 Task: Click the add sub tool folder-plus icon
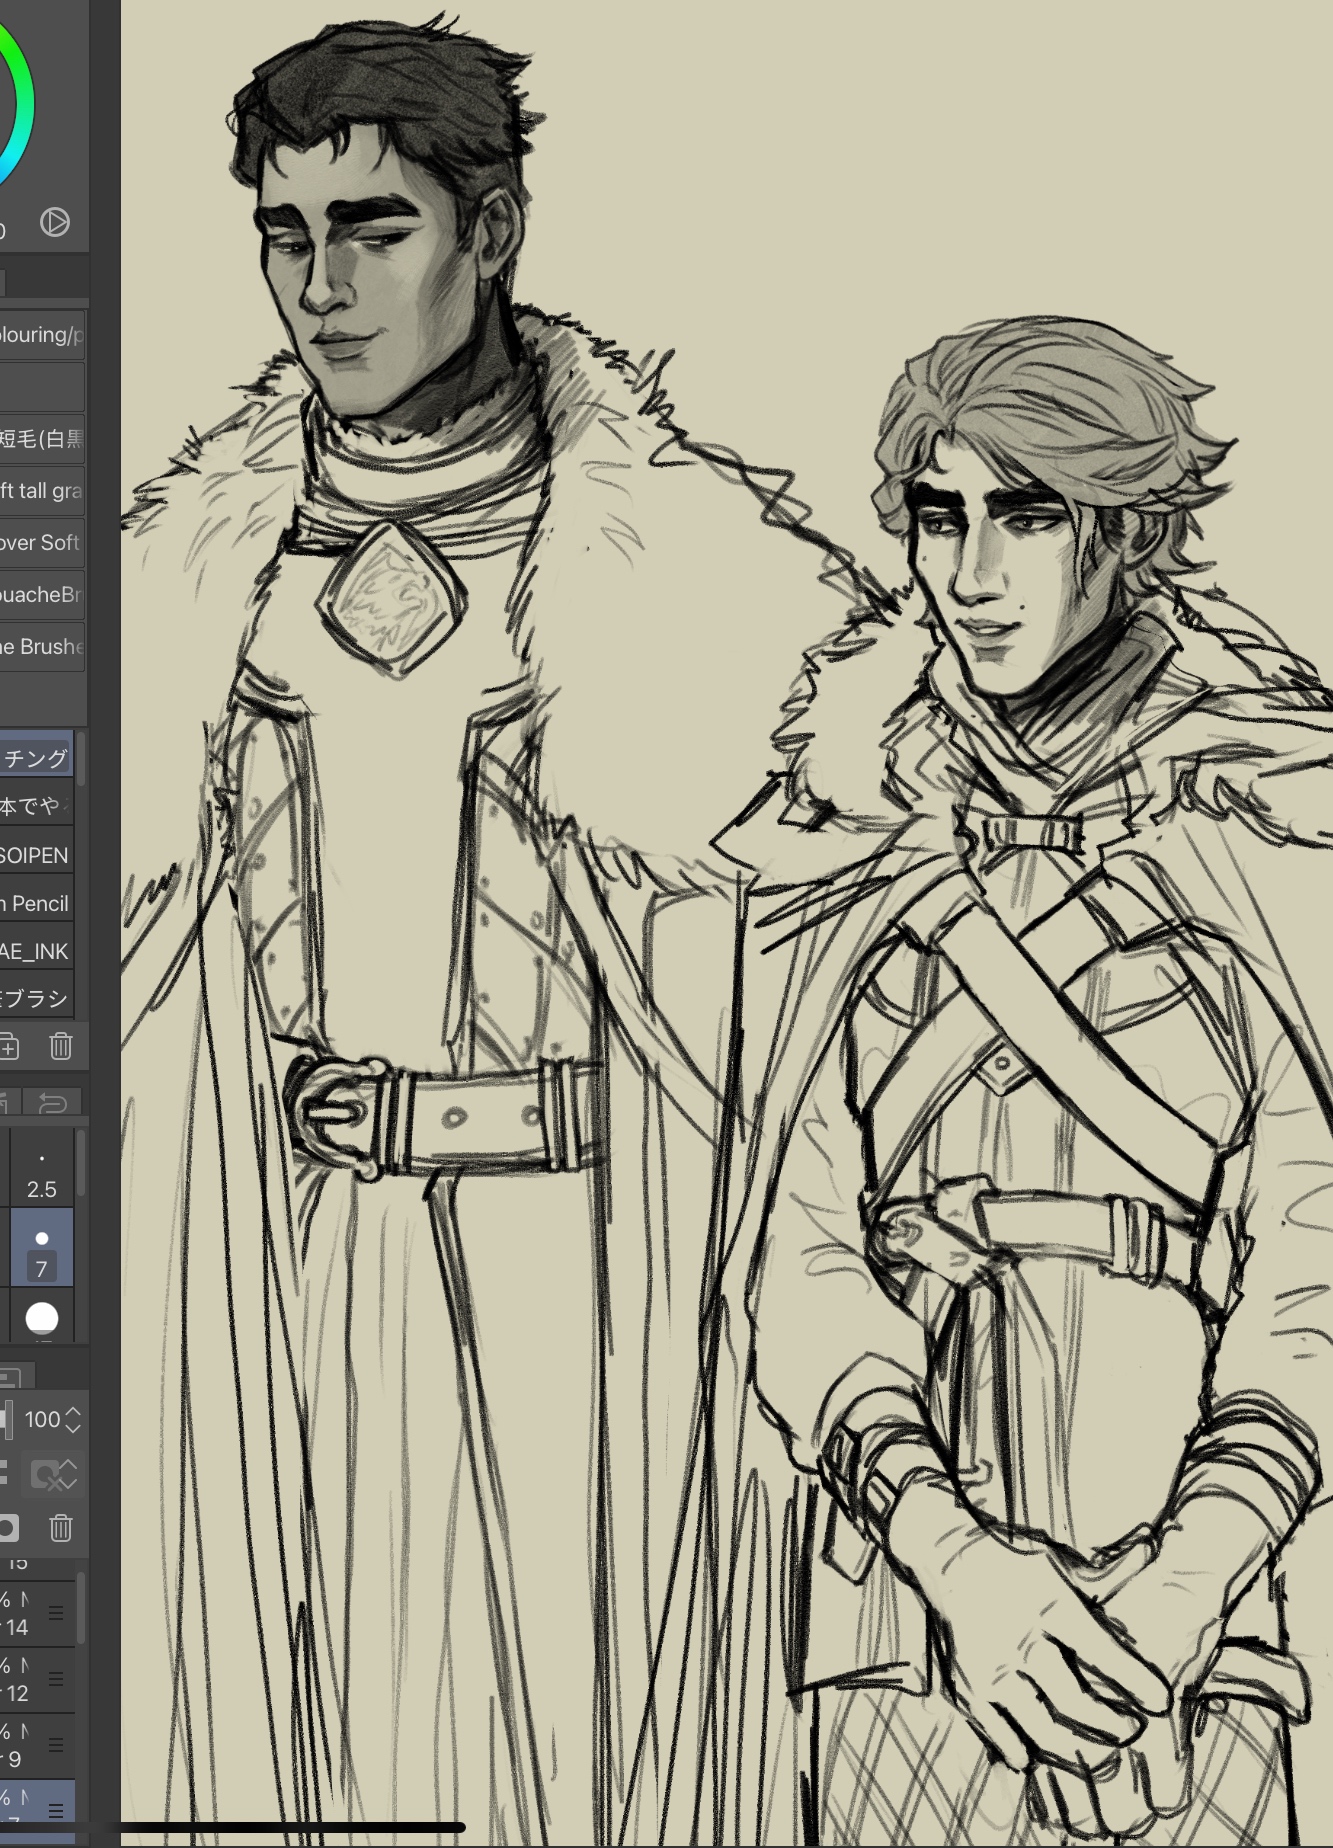pos(8,1046)
